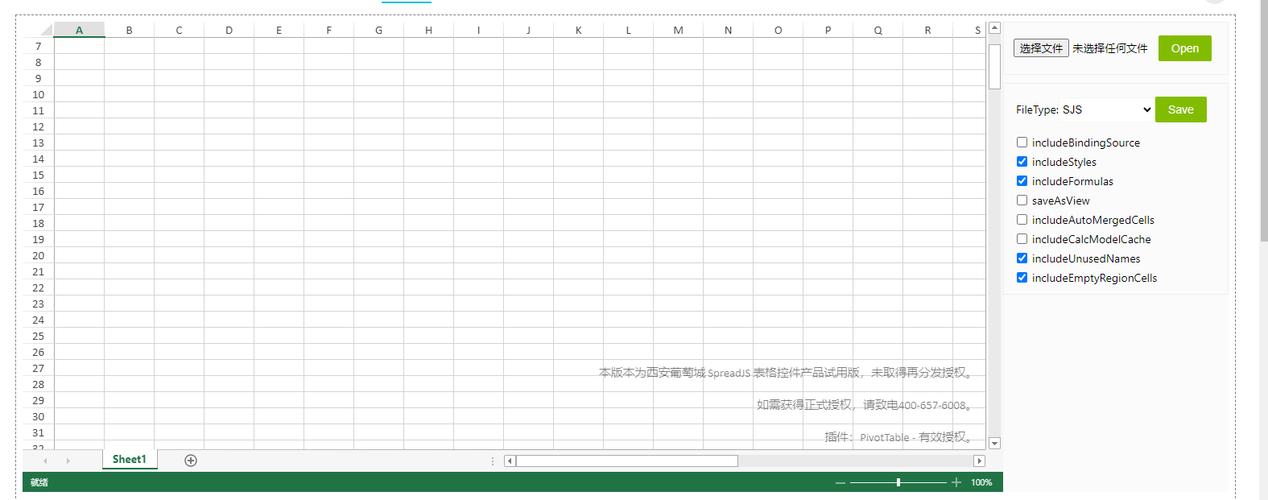The image size is (1268, 500).
Task: Click the zoom slider in status bar
Action: coord(898,483)
